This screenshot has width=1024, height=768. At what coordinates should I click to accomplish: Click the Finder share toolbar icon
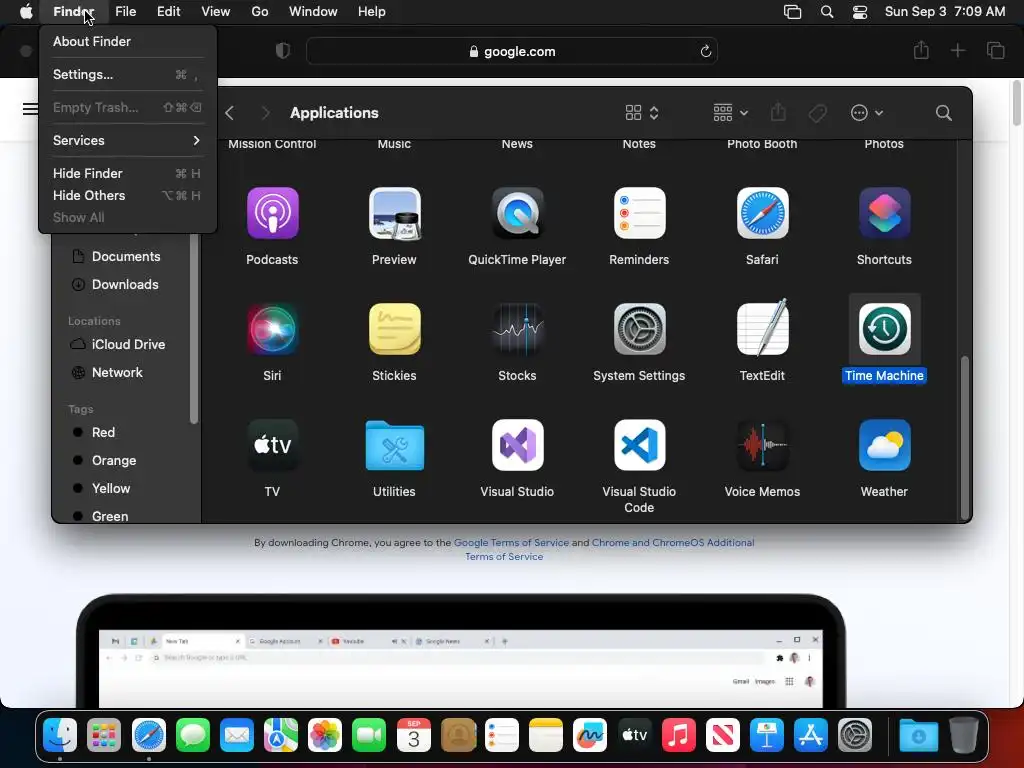click(778, 112)
